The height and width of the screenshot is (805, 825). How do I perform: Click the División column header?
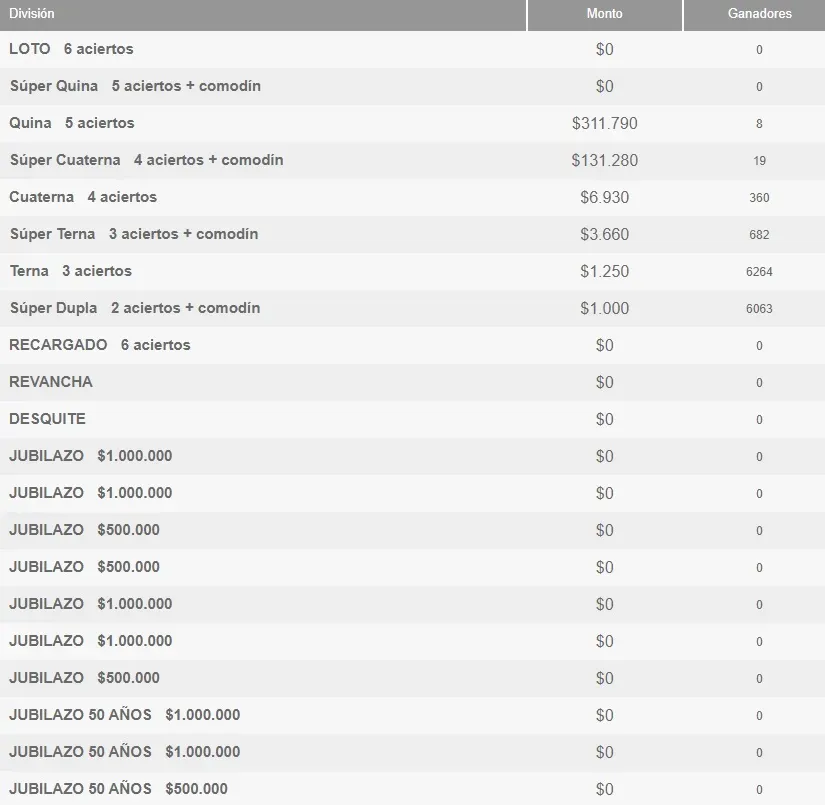tap(31, 14)
